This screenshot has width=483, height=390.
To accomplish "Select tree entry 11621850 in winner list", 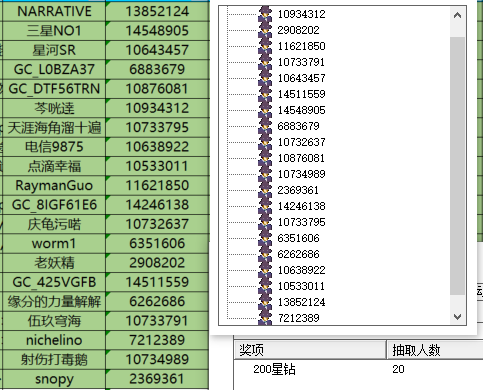I will [x=301, y=46].
